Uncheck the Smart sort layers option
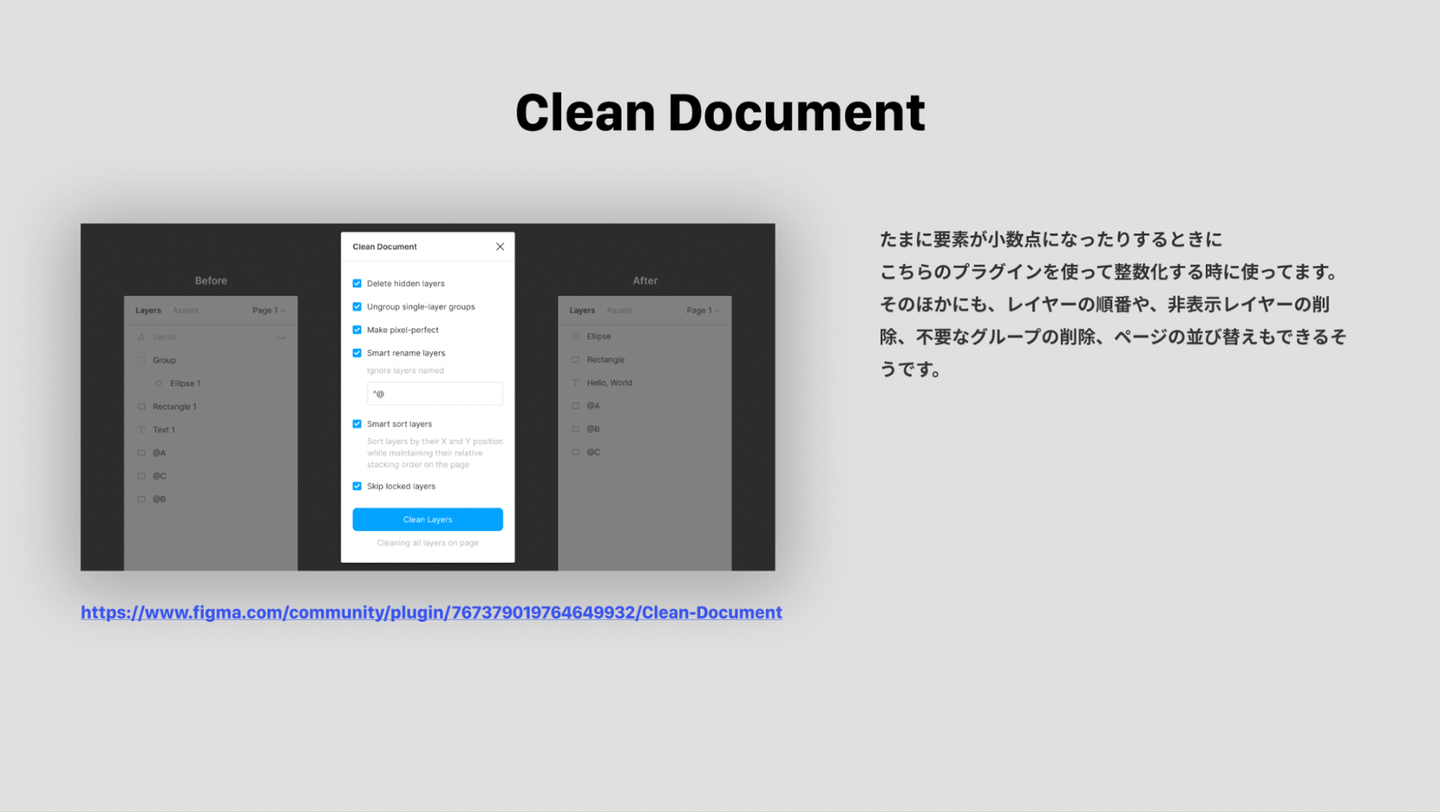Screen dimensions: 1440x812 [357, 424]
